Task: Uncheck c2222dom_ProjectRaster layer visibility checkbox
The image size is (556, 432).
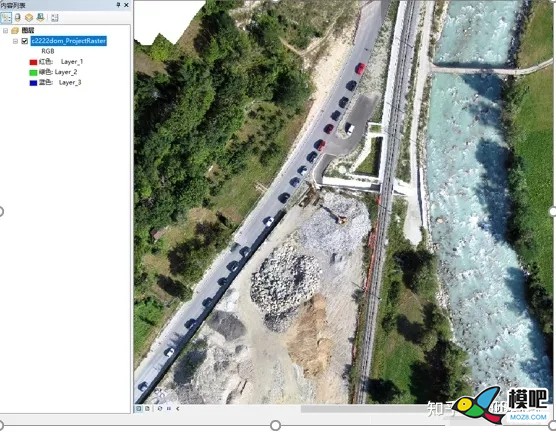Action: click(x=24, y=41)
